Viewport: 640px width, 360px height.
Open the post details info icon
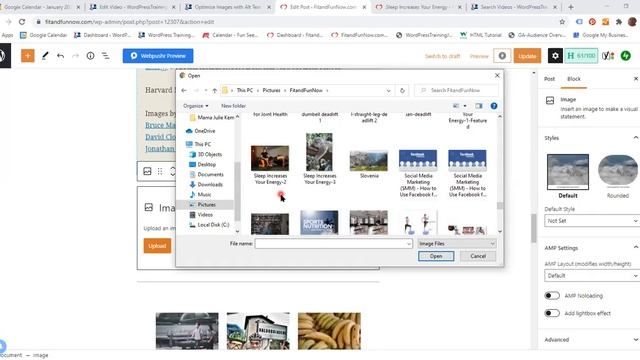[x=91, y=56]
